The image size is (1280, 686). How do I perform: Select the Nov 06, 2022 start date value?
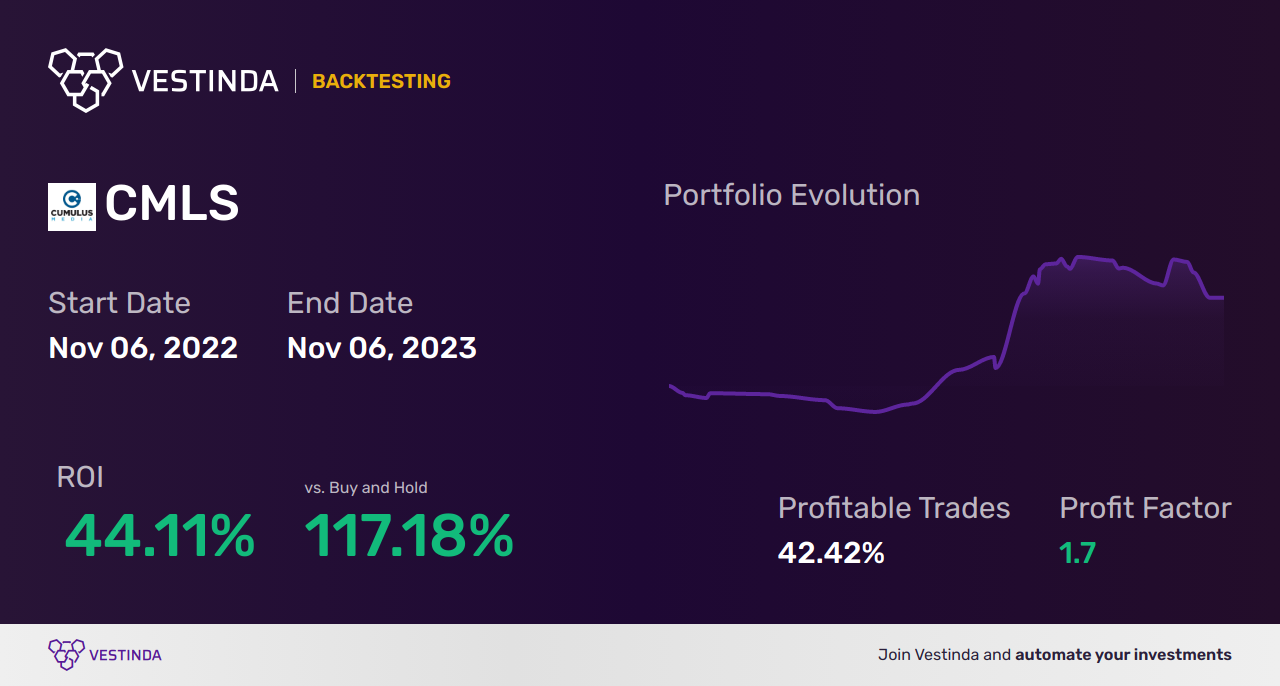143,348
